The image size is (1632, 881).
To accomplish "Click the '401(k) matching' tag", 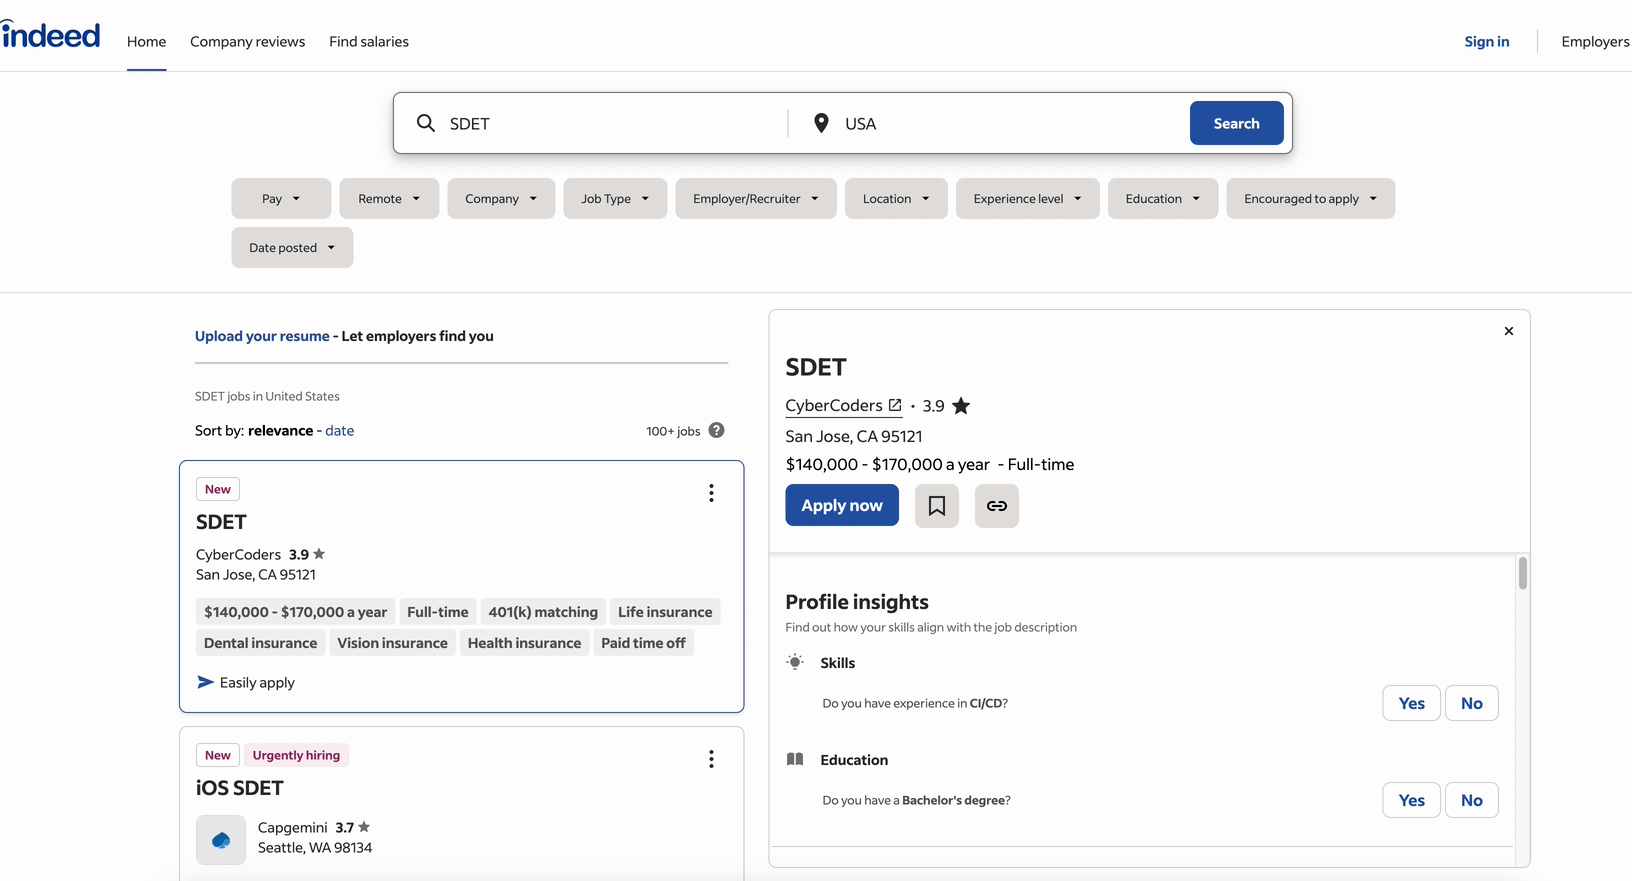I will (x=543, y=612).
